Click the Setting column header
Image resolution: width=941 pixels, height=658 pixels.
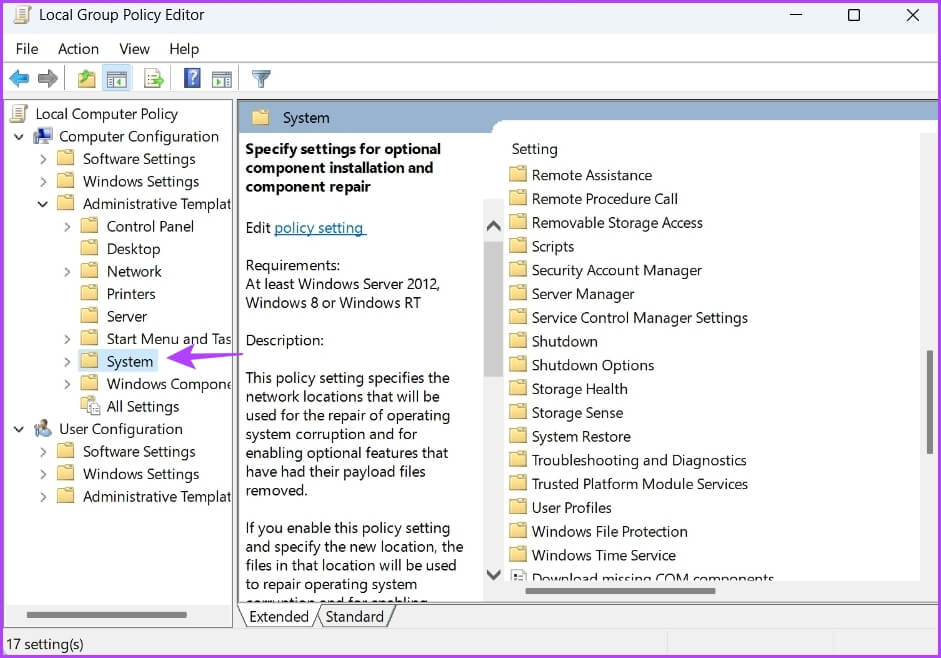534,149
